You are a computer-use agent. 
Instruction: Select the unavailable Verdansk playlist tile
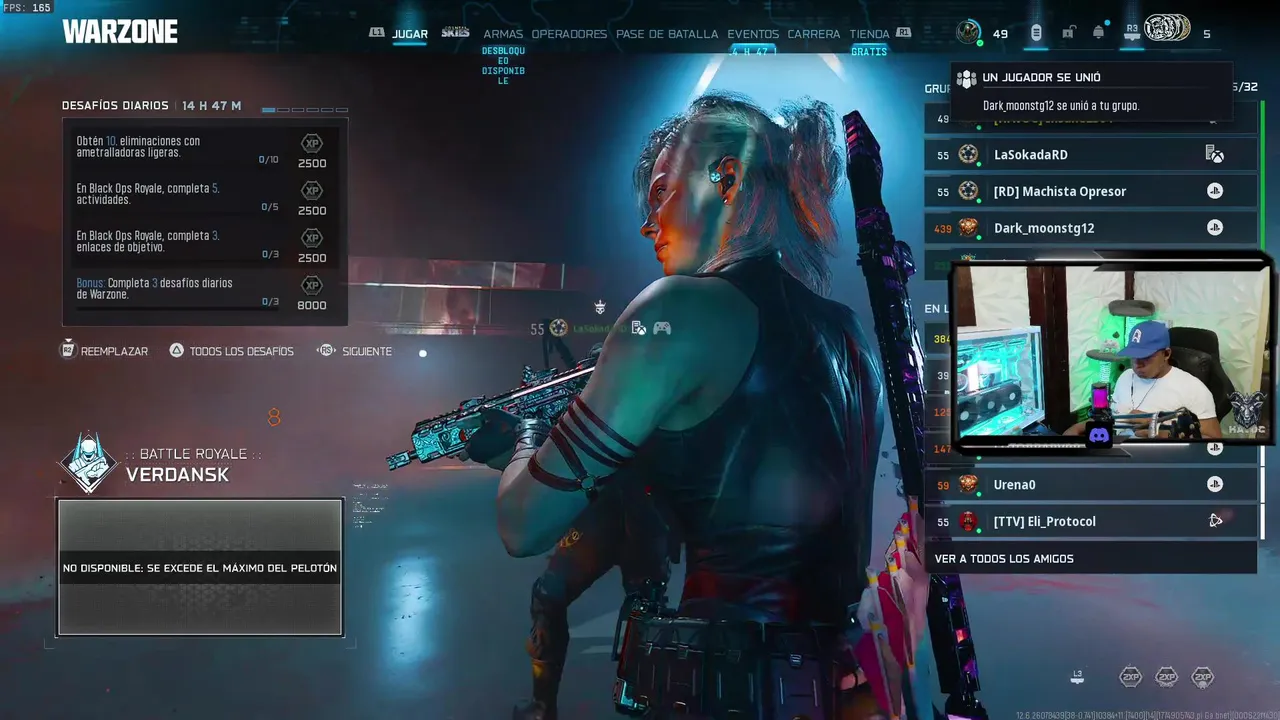pos(200,567)
